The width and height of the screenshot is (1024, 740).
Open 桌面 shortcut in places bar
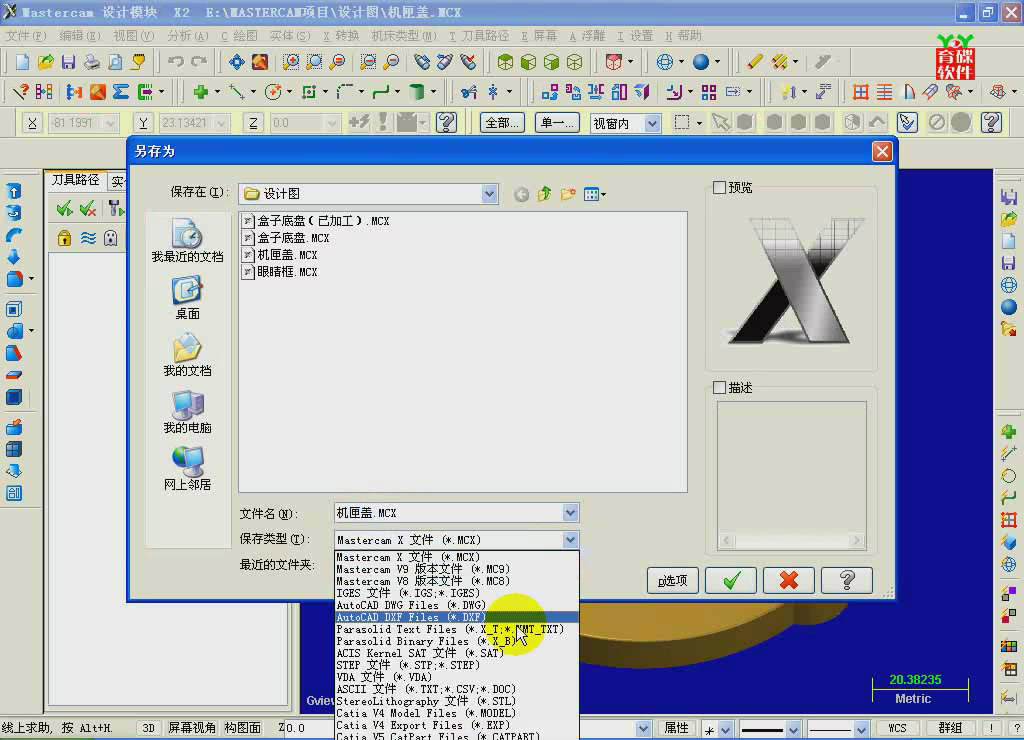pos(187,298)
